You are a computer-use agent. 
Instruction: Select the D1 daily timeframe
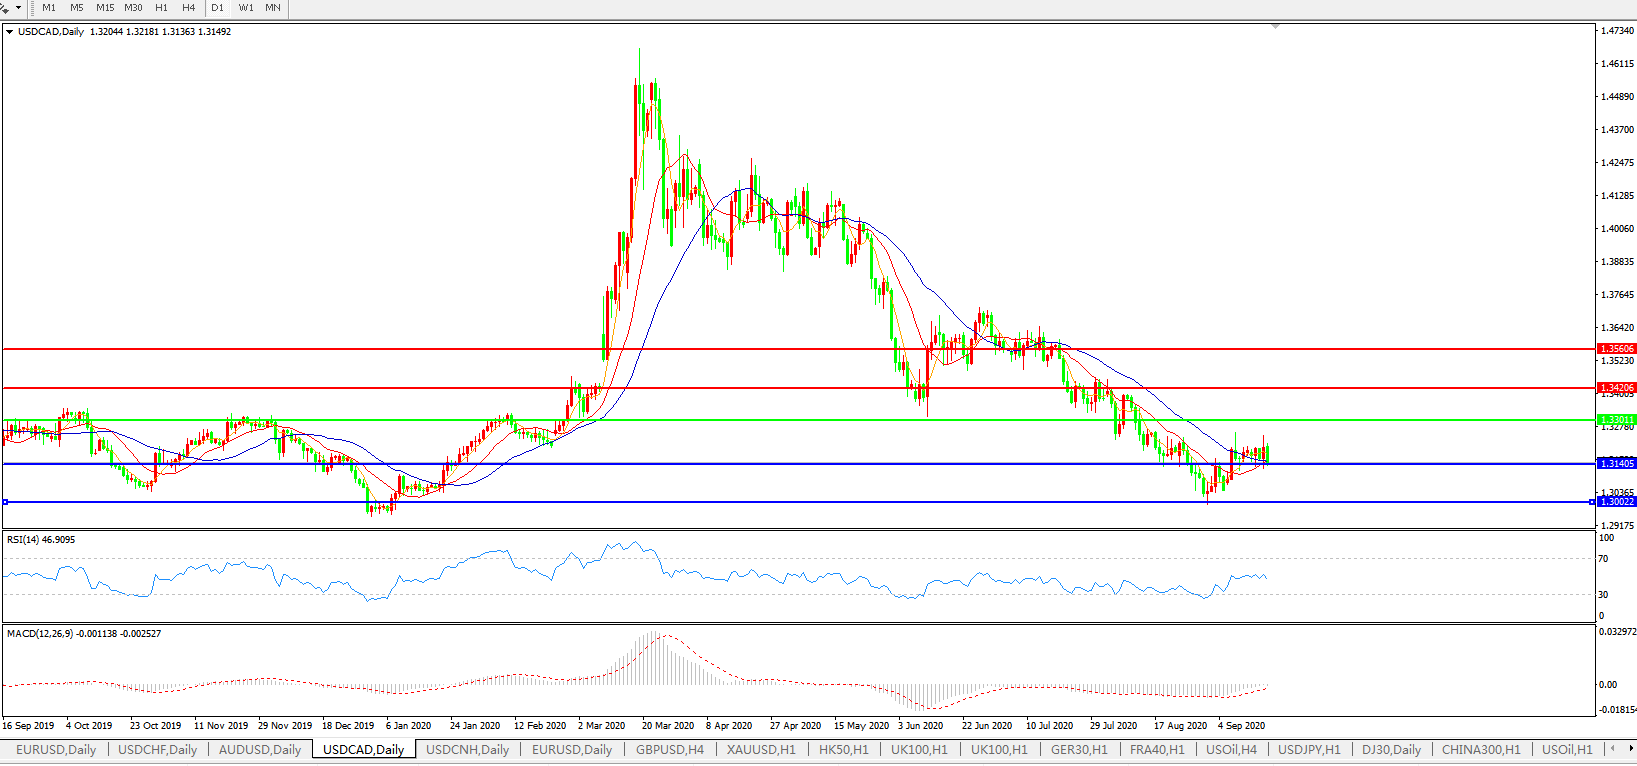(x=218, y=8)
